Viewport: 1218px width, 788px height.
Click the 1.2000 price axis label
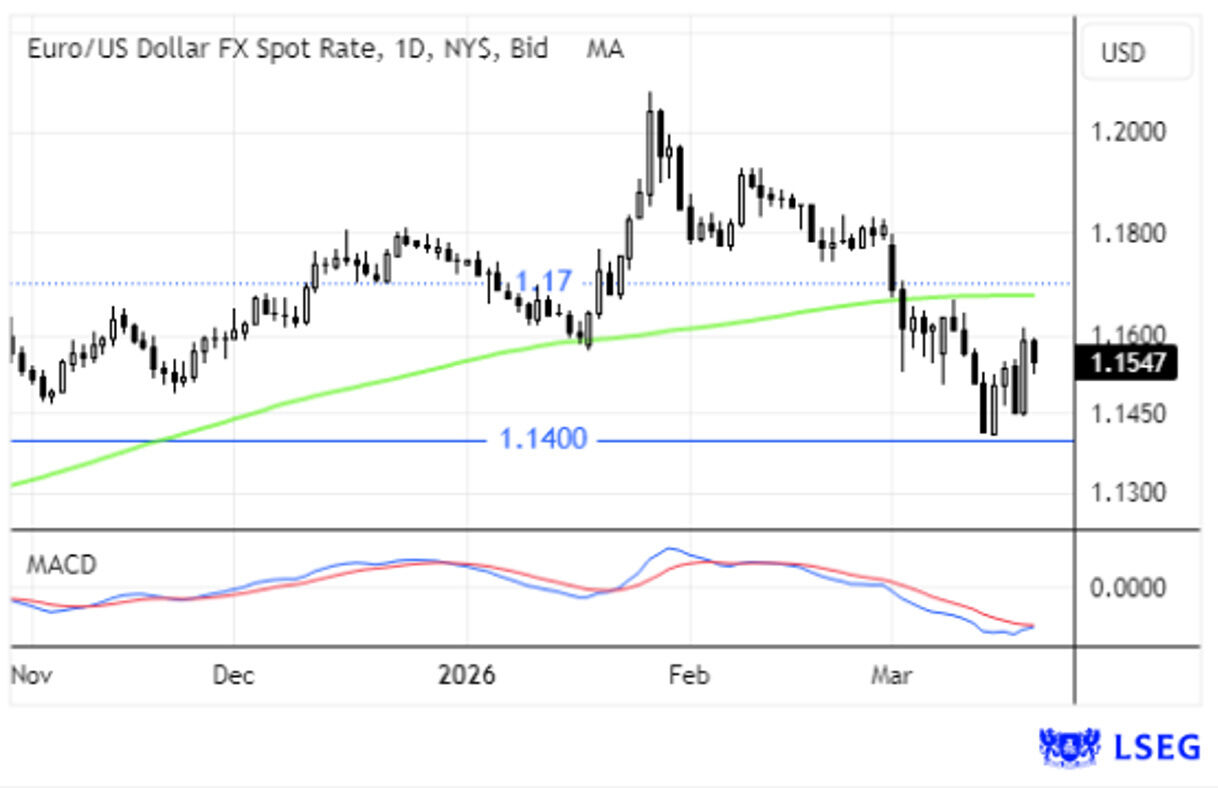(x=1128, y=132)
